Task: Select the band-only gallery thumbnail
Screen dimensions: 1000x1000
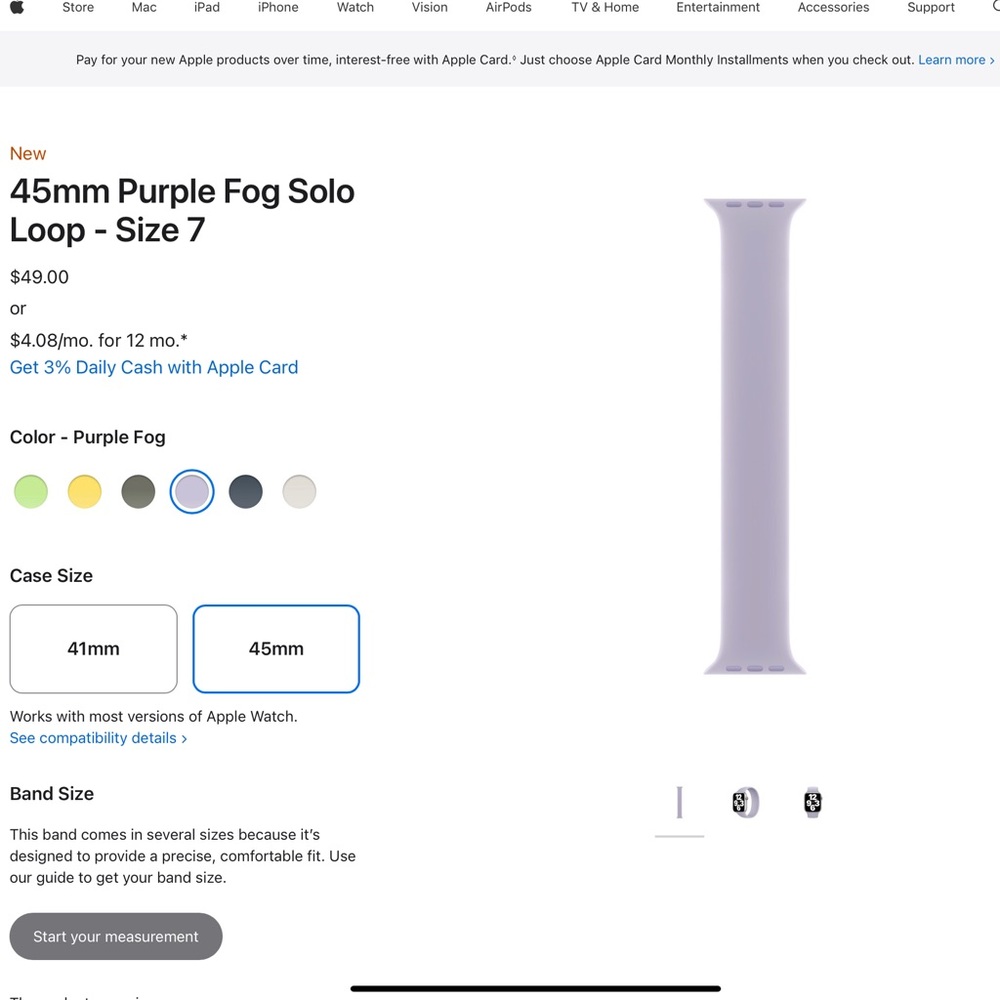Action: click(679, 801)
